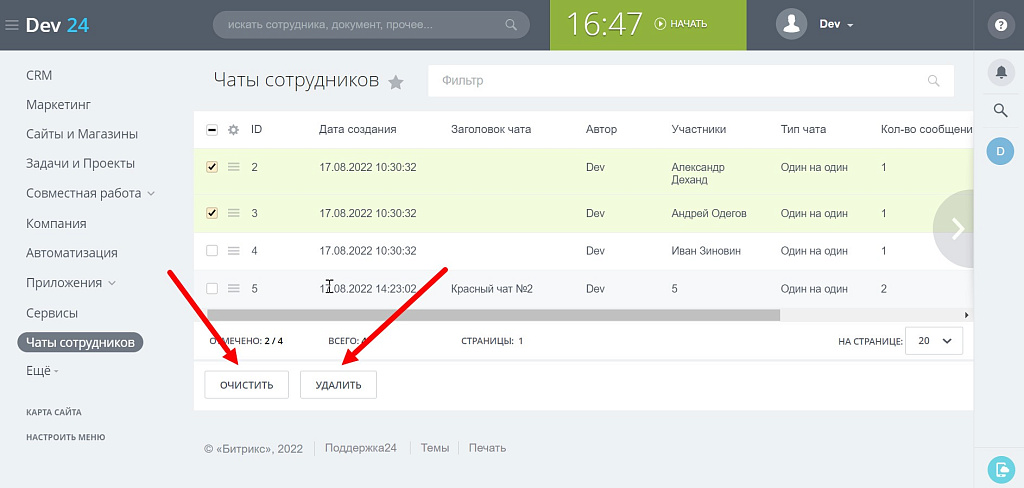Select the checkbox for chat ID 4
The width and height of the screenshot is (1024, 488).
click(212, 251)
